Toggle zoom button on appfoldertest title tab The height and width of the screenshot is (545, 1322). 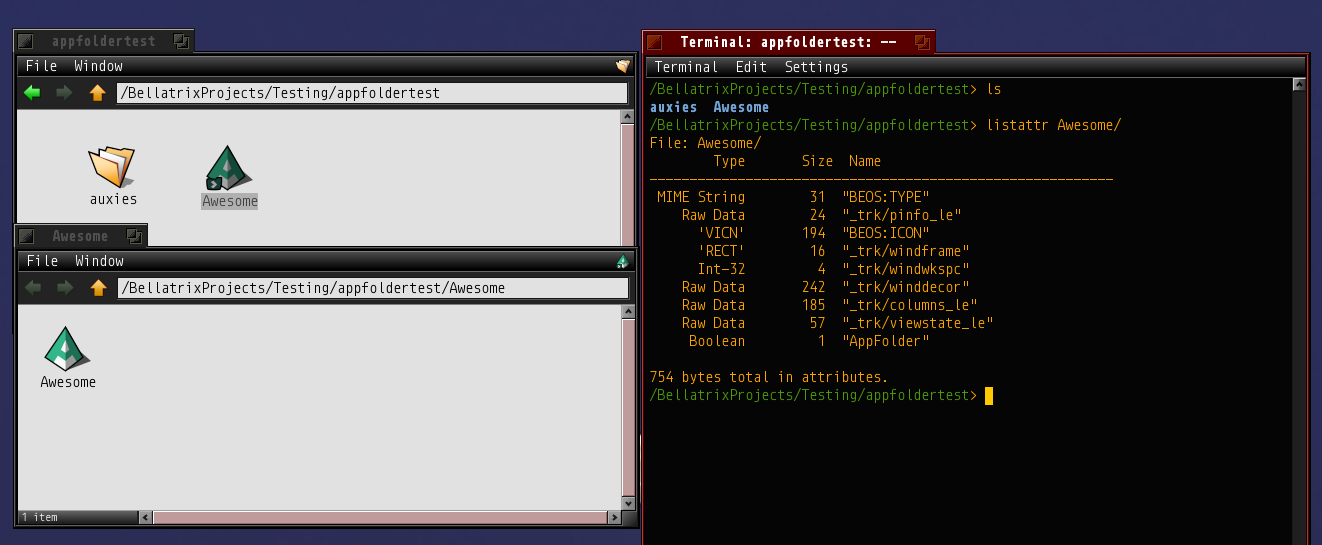[180, 41]
